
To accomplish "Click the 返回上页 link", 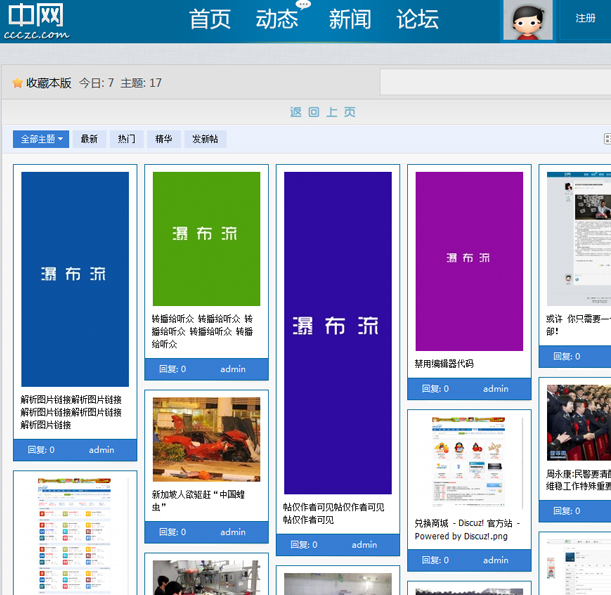I will (x=323, y=112).
